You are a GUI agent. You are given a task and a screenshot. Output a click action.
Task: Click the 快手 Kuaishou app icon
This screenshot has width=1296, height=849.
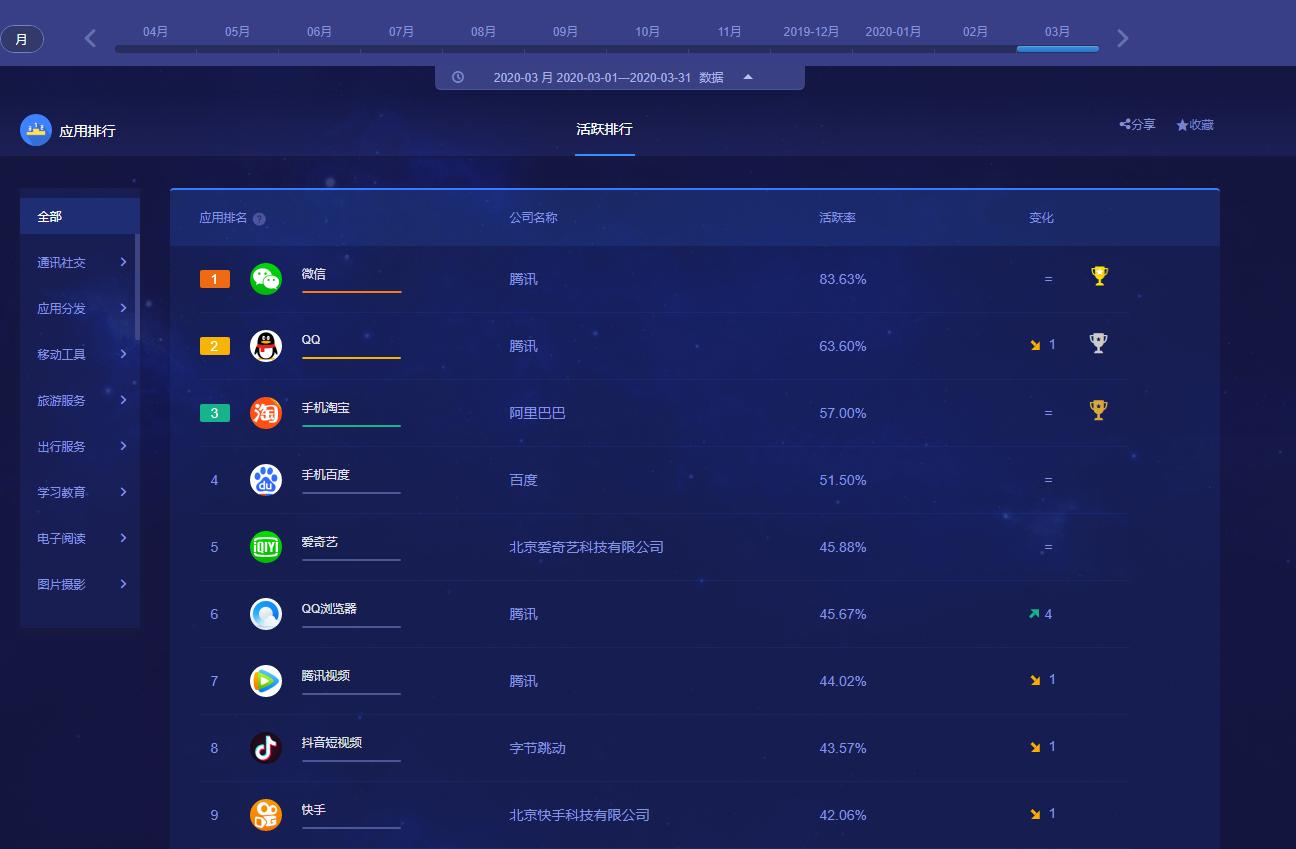point(266,815)
